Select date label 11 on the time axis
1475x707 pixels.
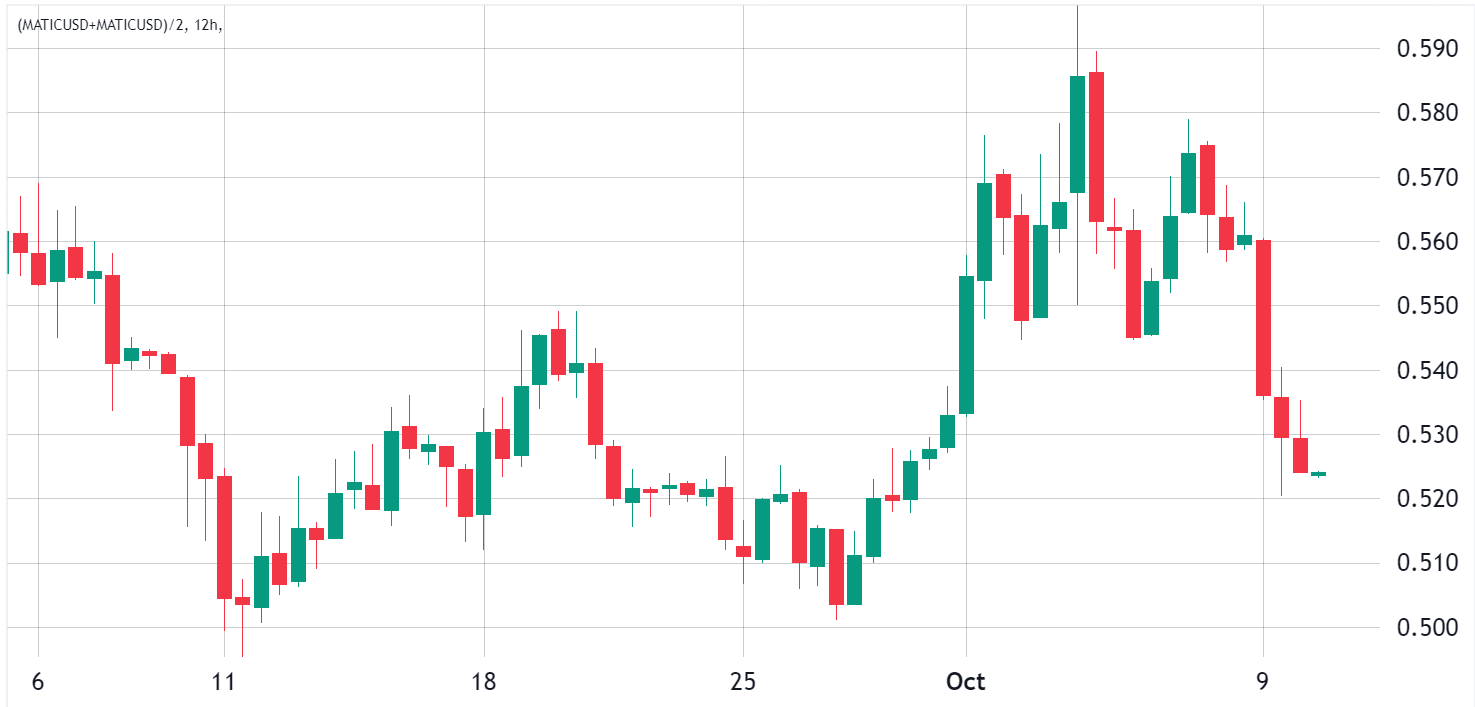tap(224, 682)
